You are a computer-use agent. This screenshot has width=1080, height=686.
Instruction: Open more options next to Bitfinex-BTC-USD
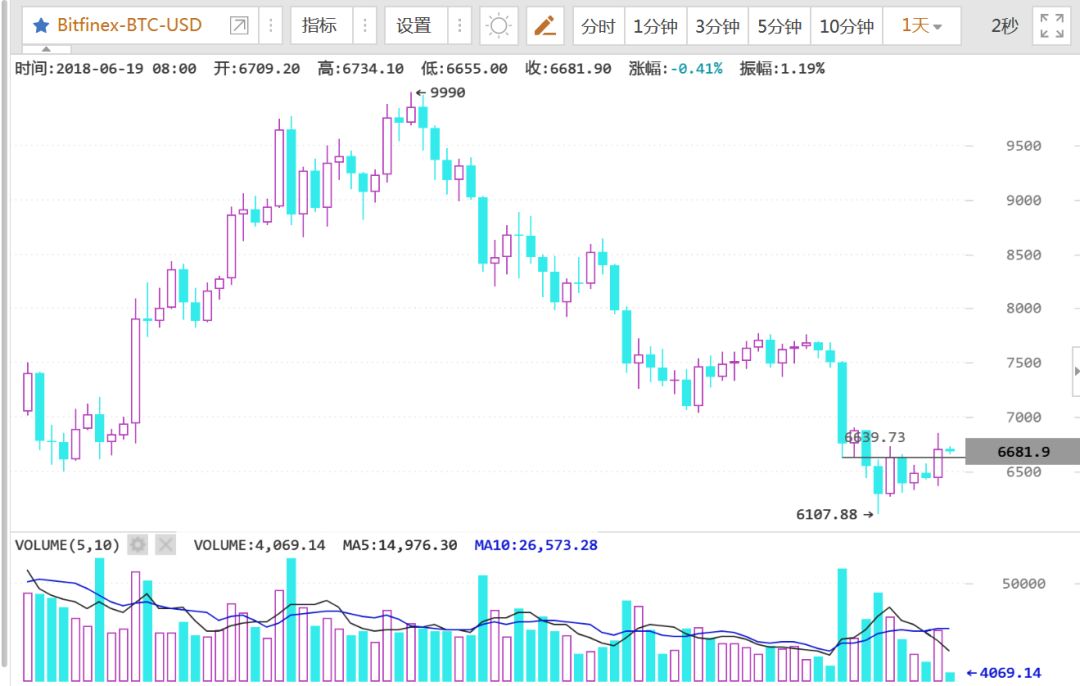271,26
